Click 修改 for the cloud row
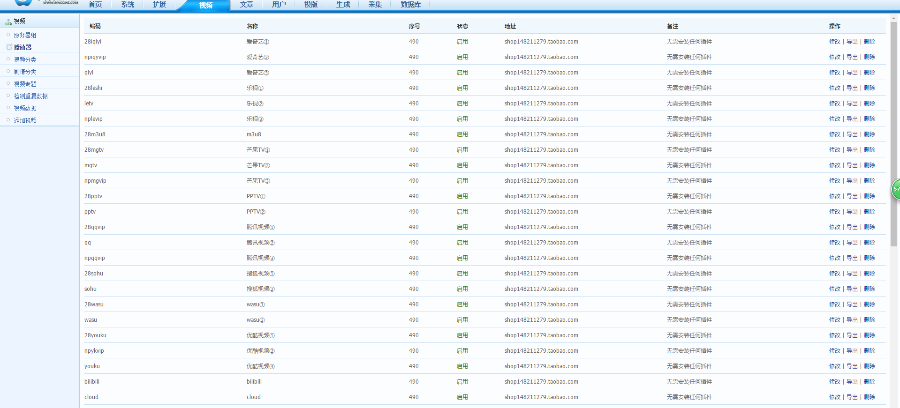This screenshot has width=900, height=408. (835, 397)
